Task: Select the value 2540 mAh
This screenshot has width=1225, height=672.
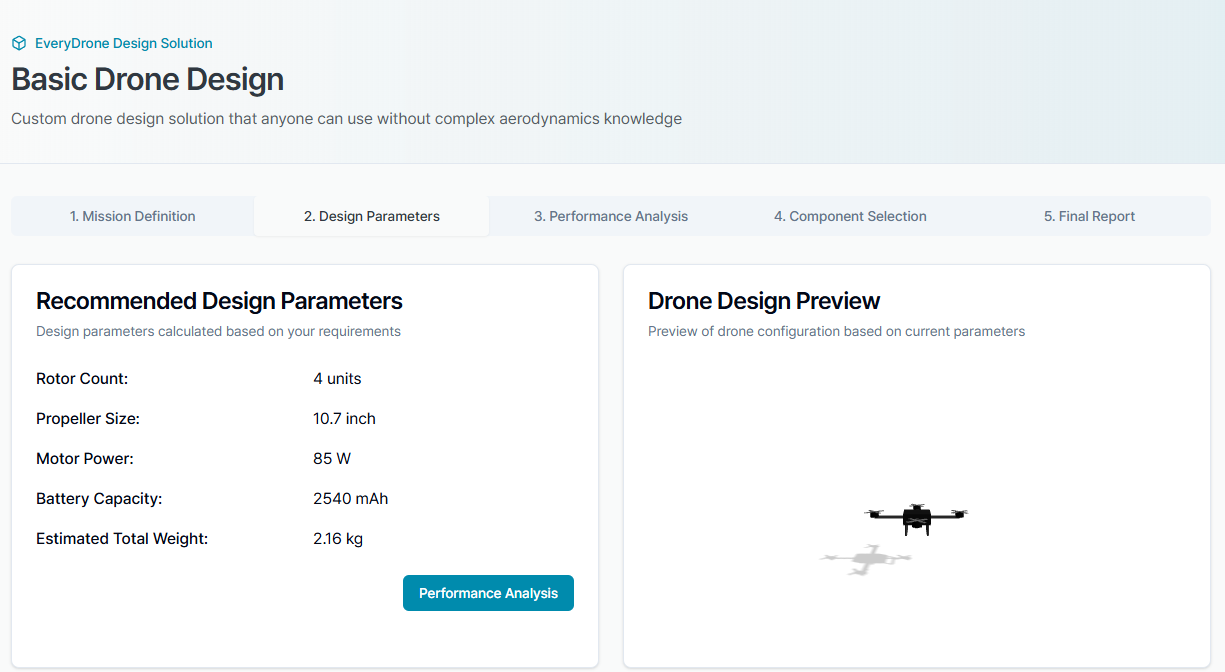Action: pos(350,499)
